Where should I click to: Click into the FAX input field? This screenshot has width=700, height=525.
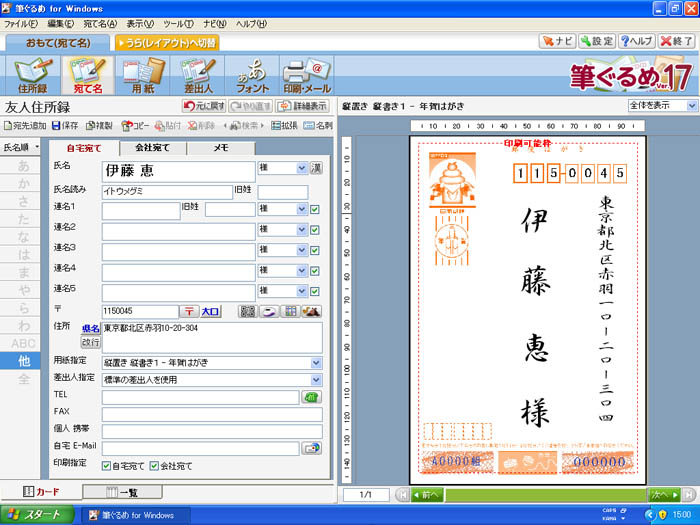(210, 414)
